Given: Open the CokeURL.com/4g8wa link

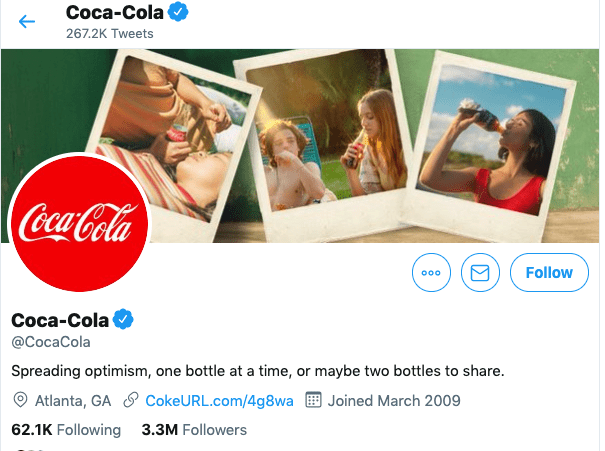Looking at the screenshot, I should 219,401.
